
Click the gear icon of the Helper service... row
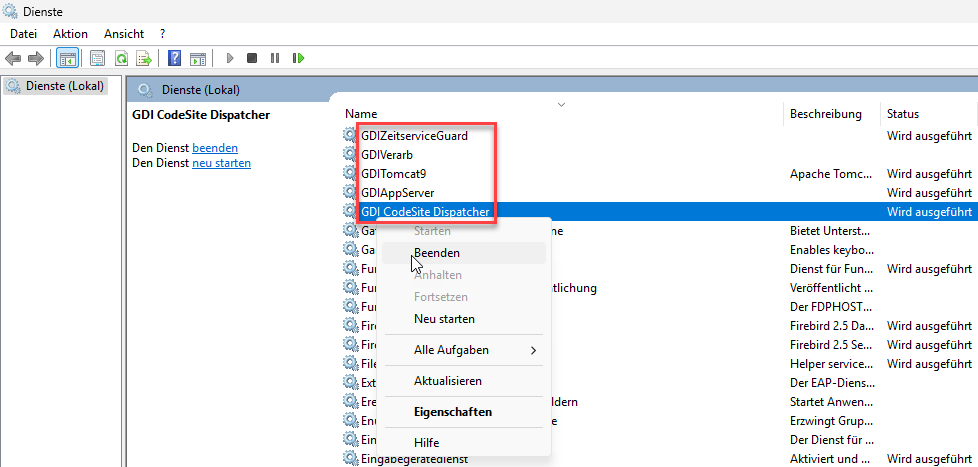coord(351,363)
